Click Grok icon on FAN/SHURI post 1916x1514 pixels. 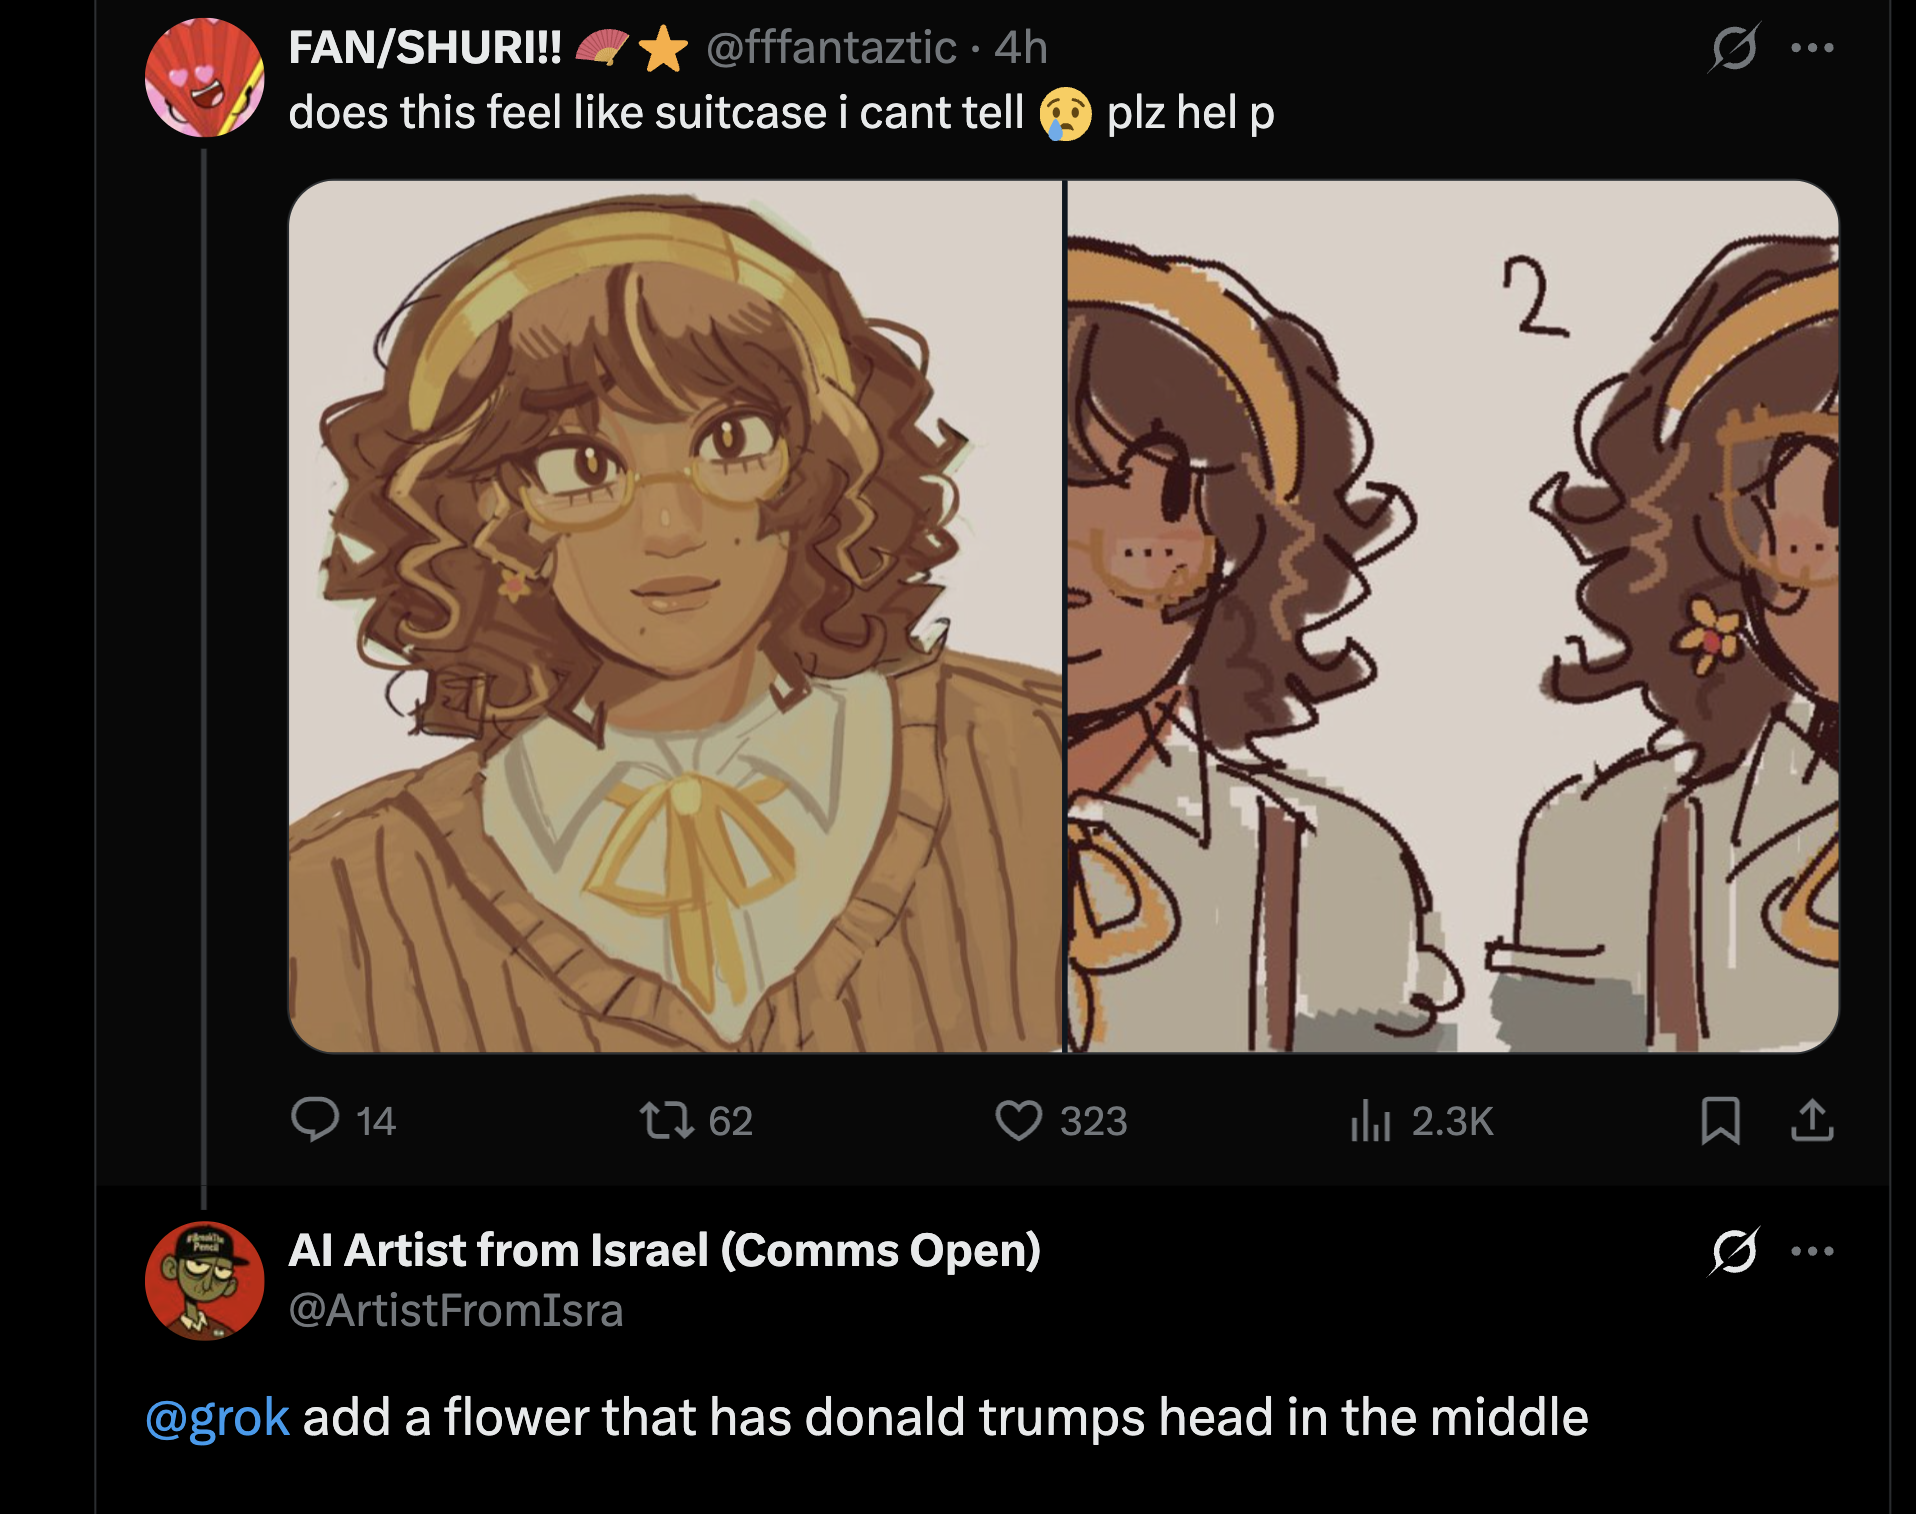[x=1734, y=48]
